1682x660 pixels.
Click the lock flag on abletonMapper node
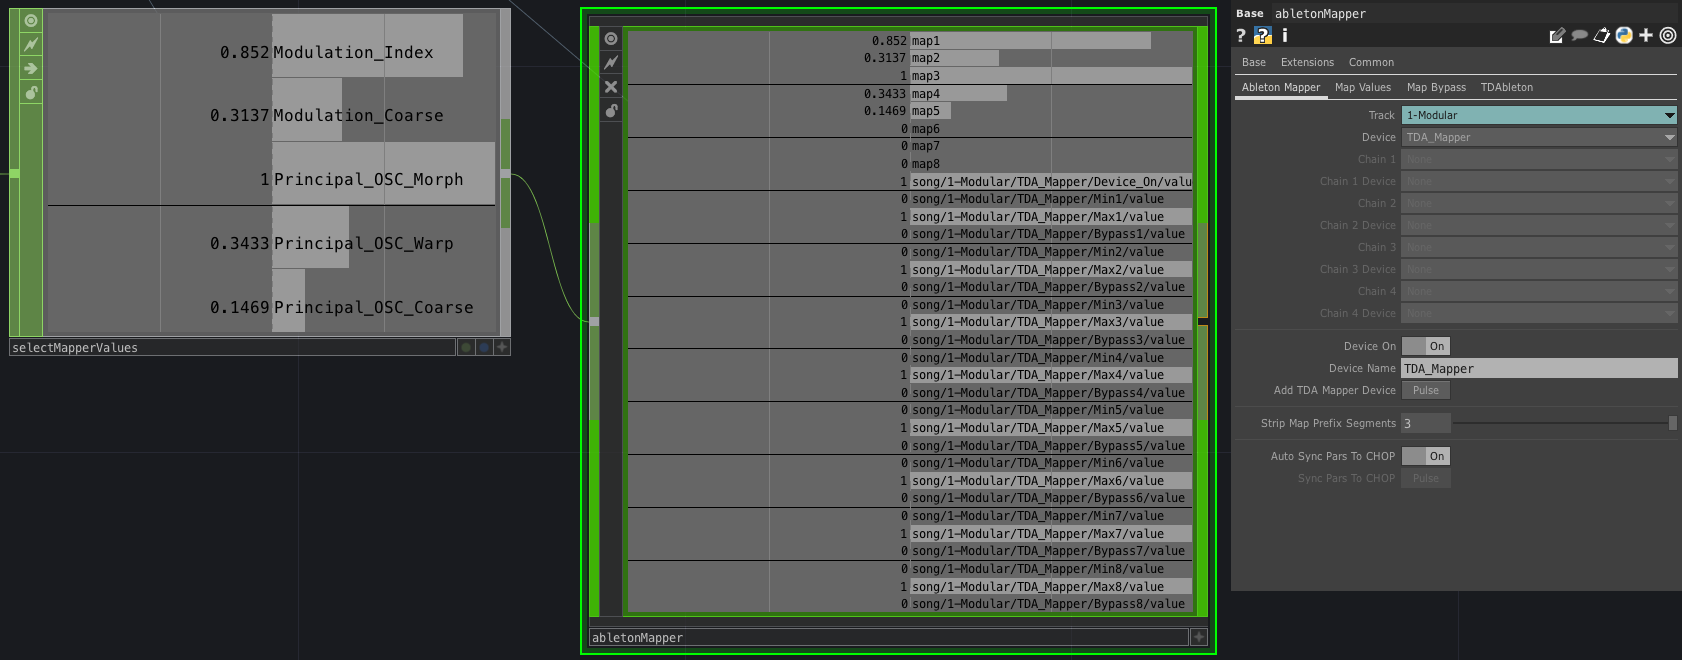(611, 111)
